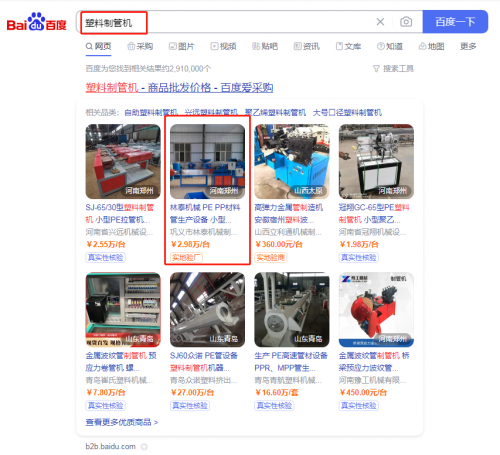Click related category 大号口径塑料制管机

coord(347,113)
